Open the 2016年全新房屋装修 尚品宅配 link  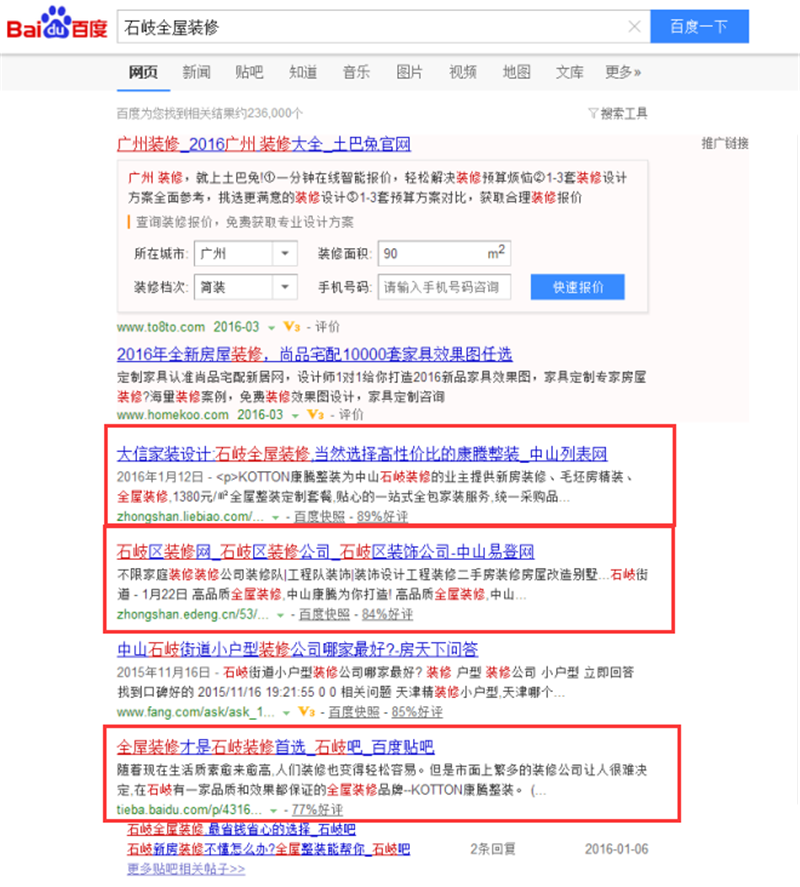[x=315, y=355]
